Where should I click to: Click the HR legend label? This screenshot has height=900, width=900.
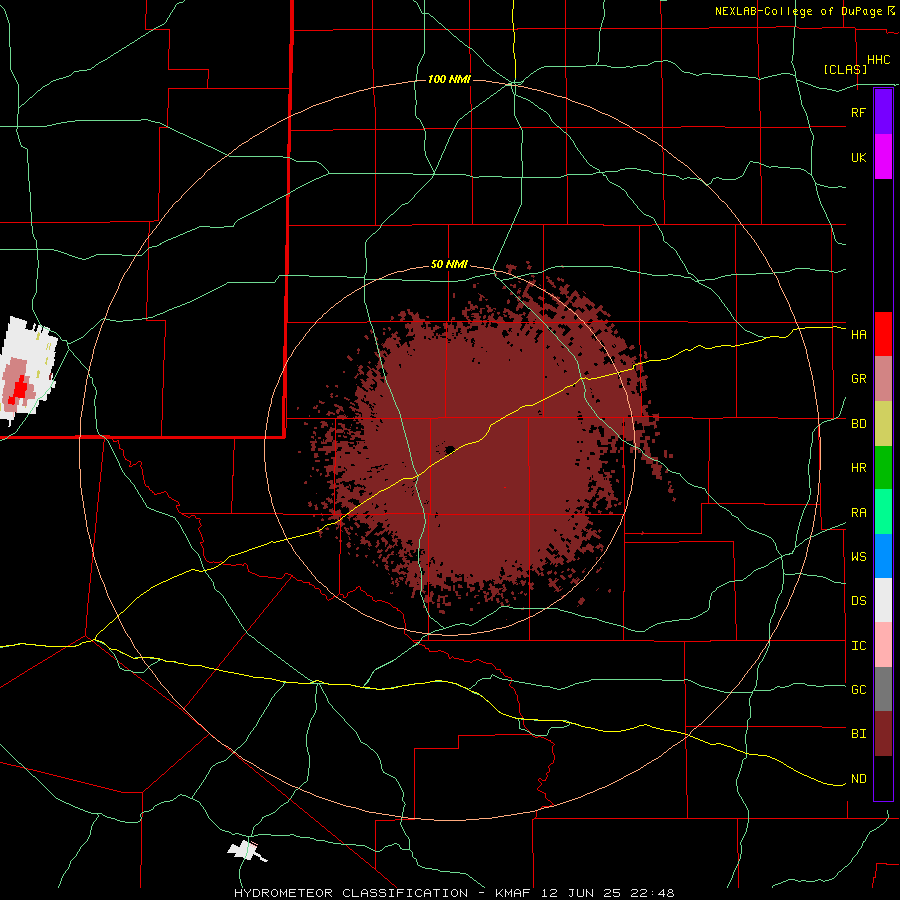click(858, 468)
